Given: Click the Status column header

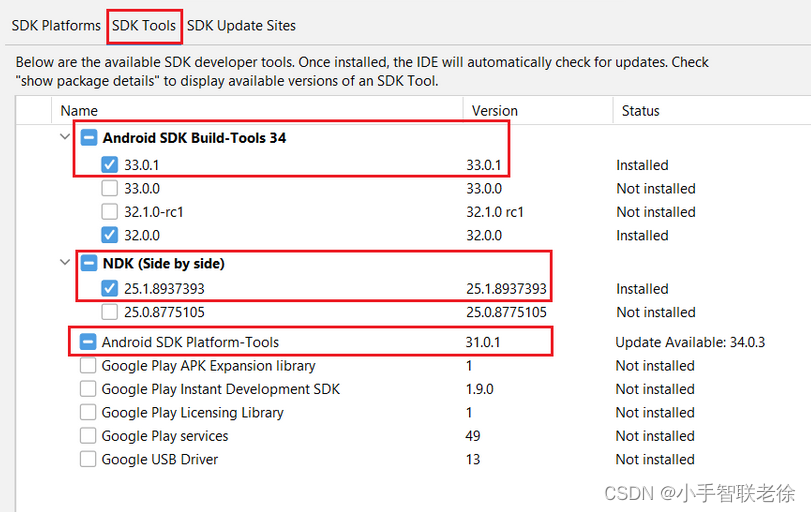Looking at the screenshot, I should [712, 111].
